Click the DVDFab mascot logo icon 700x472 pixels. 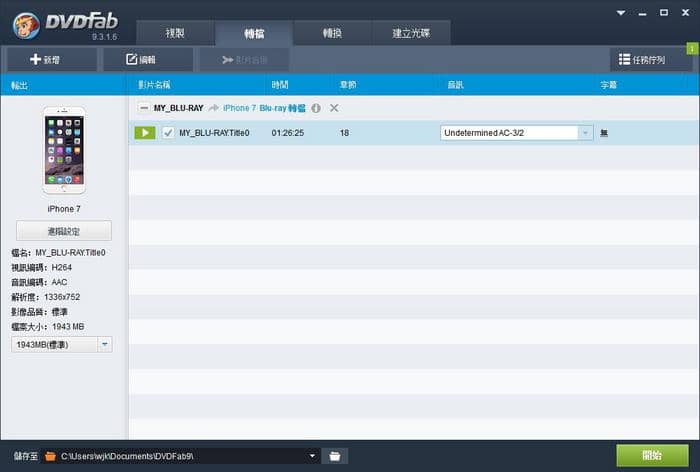(x=26, y=26)
